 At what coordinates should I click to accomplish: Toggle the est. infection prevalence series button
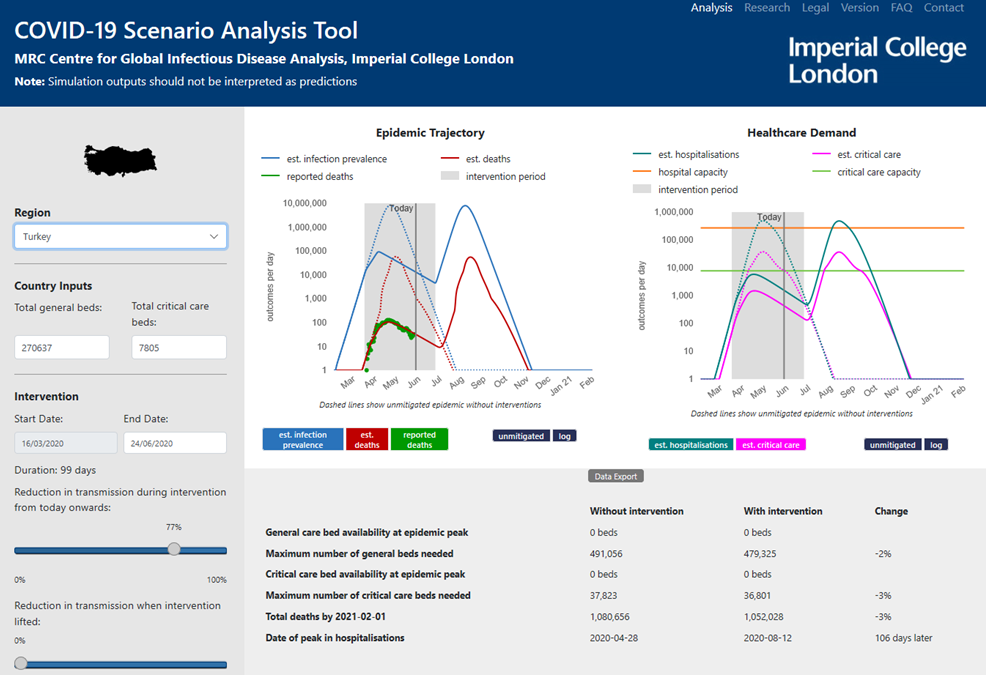[302, 439]
